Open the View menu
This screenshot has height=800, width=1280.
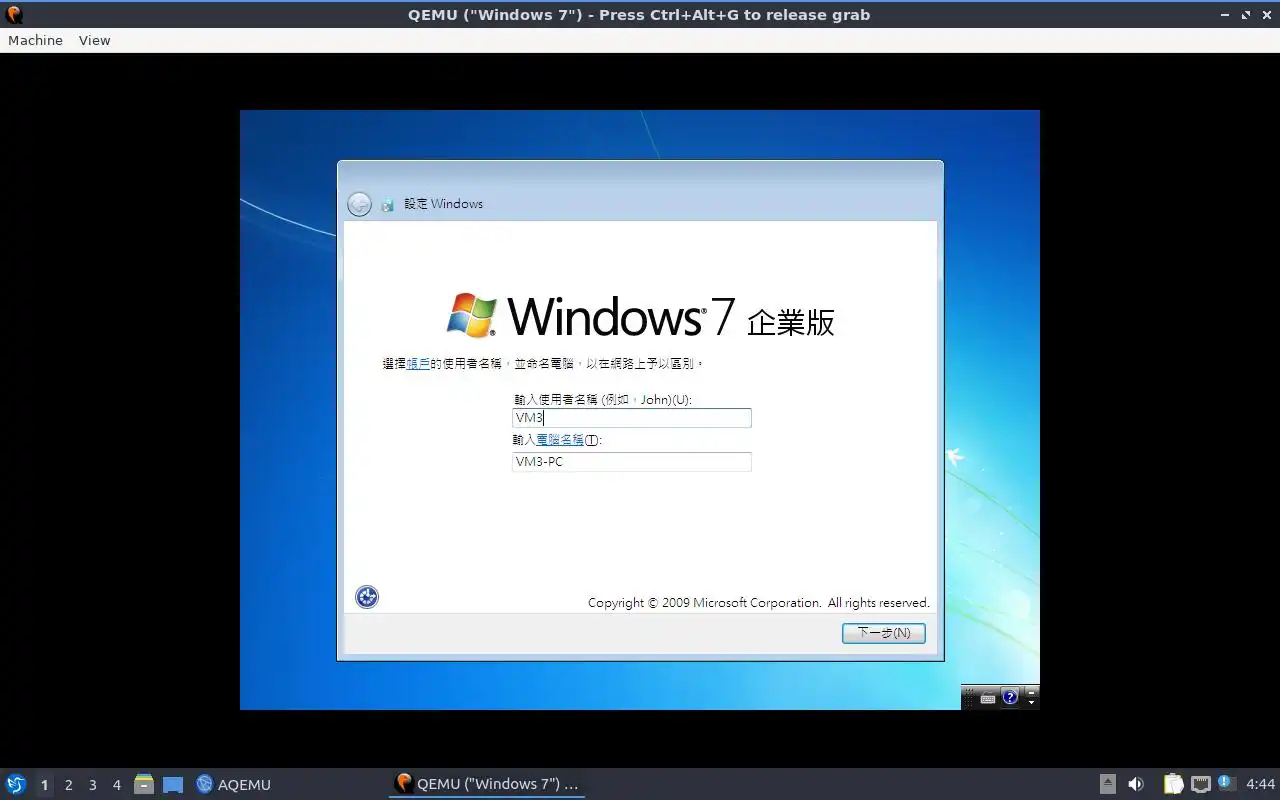[x=94, y=40]
